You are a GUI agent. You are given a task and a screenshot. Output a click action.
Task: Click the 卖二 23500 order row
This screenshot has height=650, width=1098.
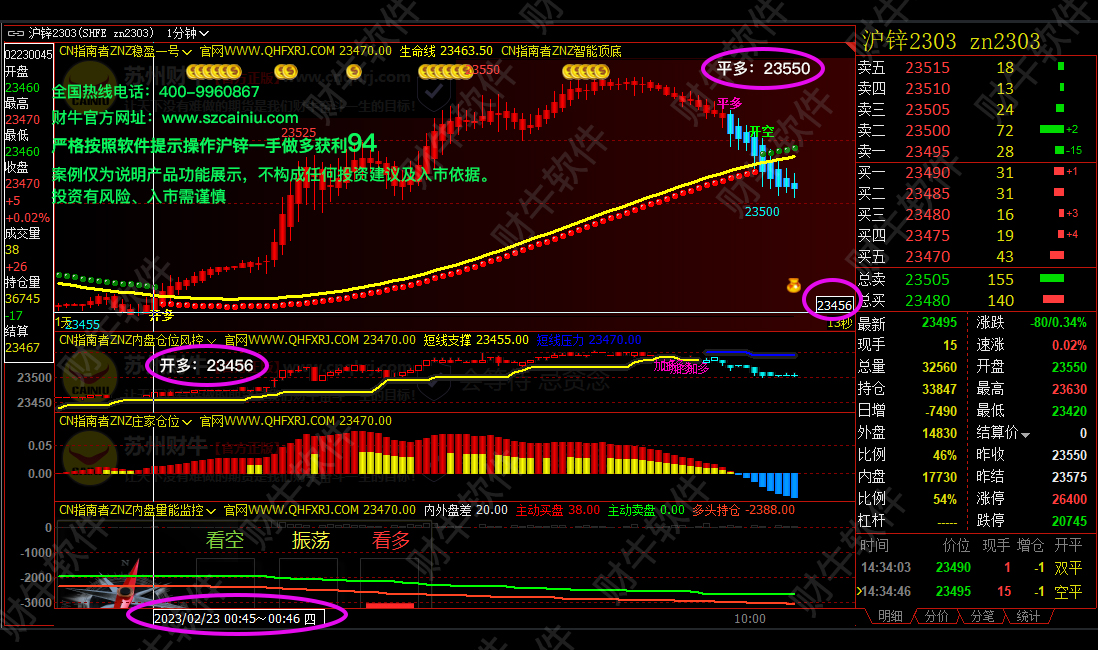tap(975, 130)
